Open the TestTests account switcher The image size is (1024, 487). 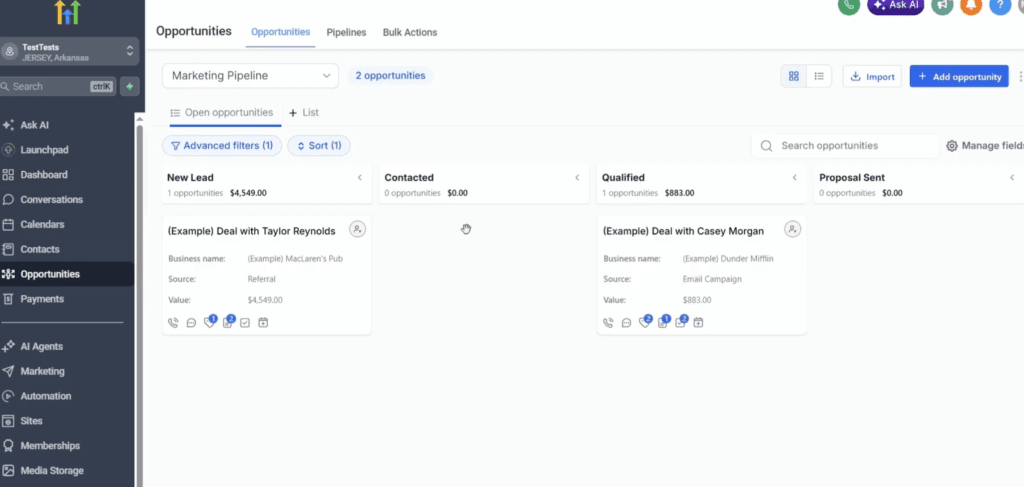click(69, 52)
